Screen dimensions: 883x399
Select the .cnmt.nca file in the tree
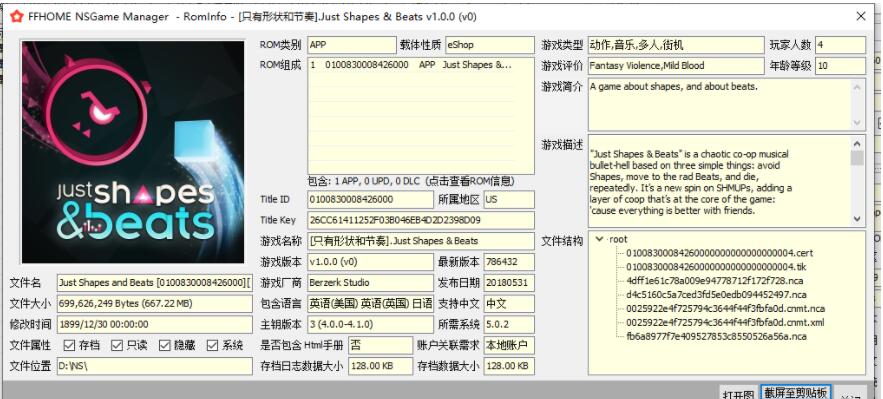[x=725, y=309]
